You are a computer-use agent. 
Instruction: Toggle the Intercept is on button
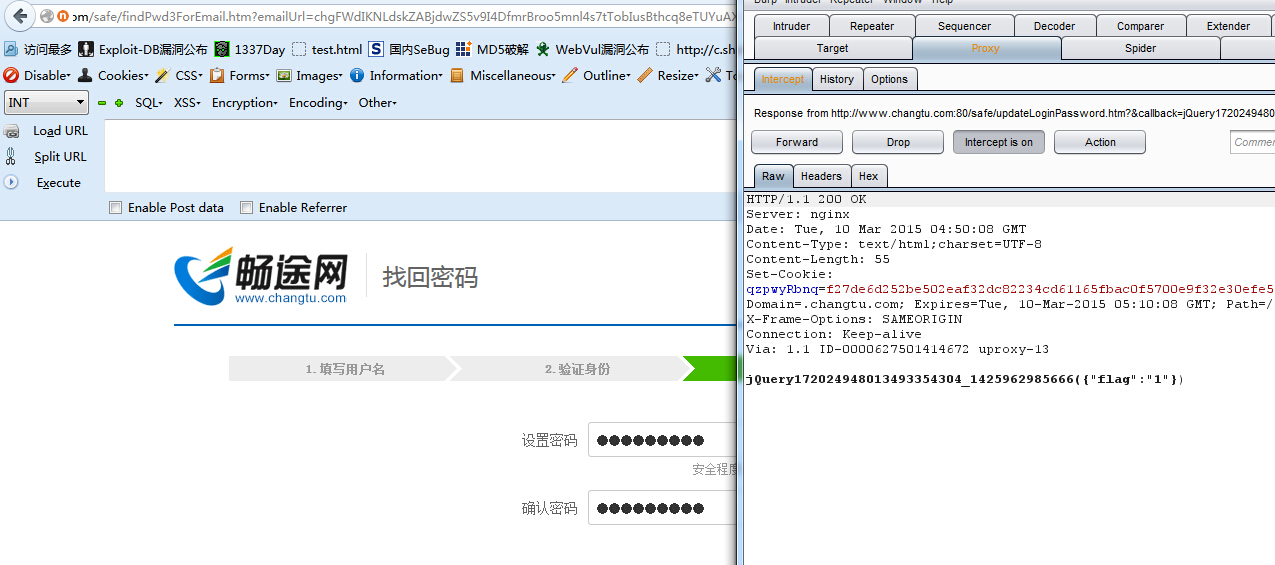pos(999,142)
